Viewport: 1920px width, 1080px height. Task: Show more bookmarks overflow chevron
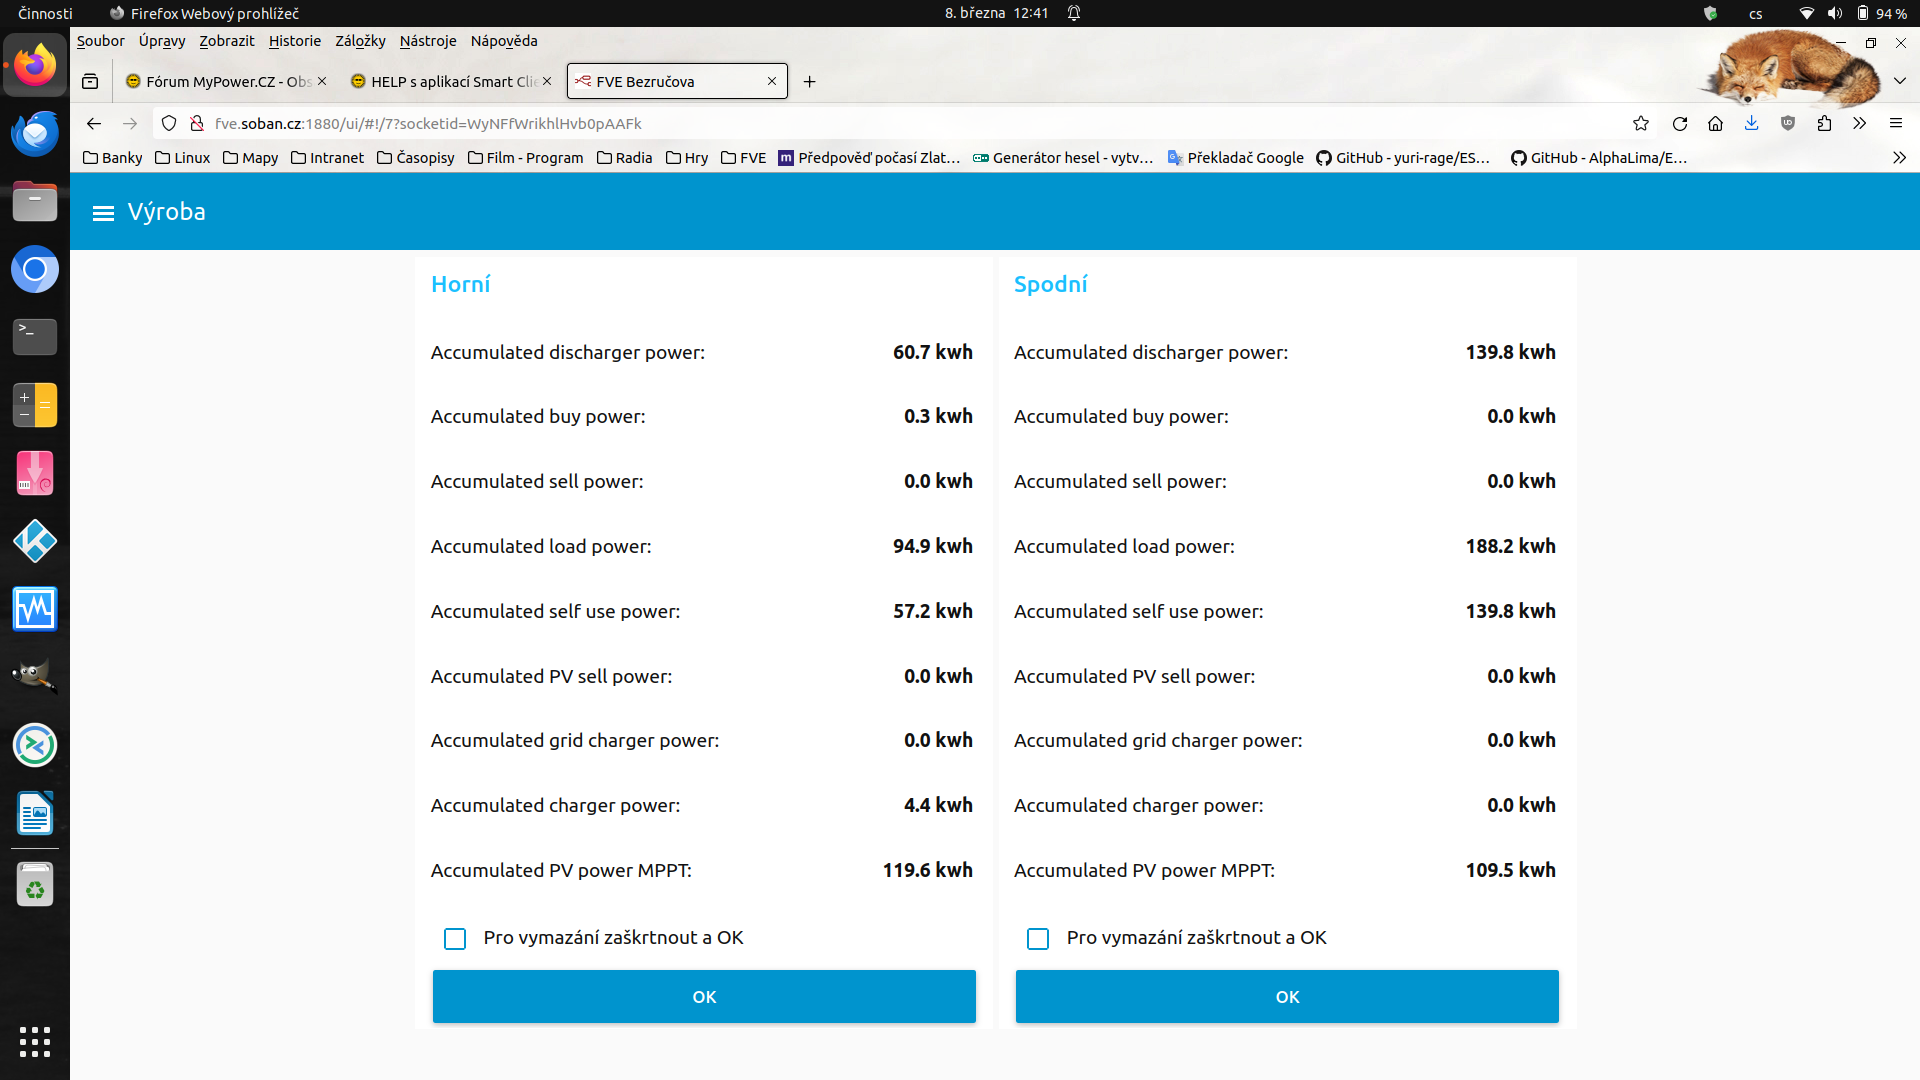[1899, 158]
